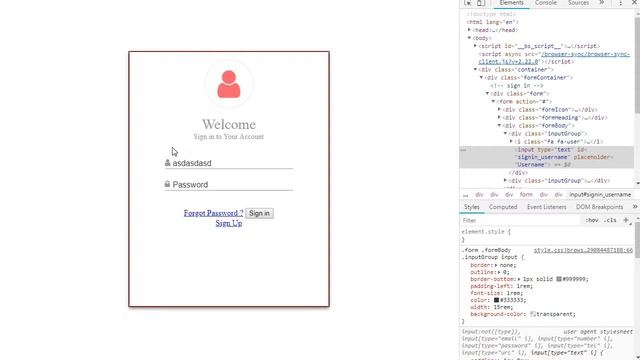Expand the border-bottom shorthand property triangle

coord(519,279)
